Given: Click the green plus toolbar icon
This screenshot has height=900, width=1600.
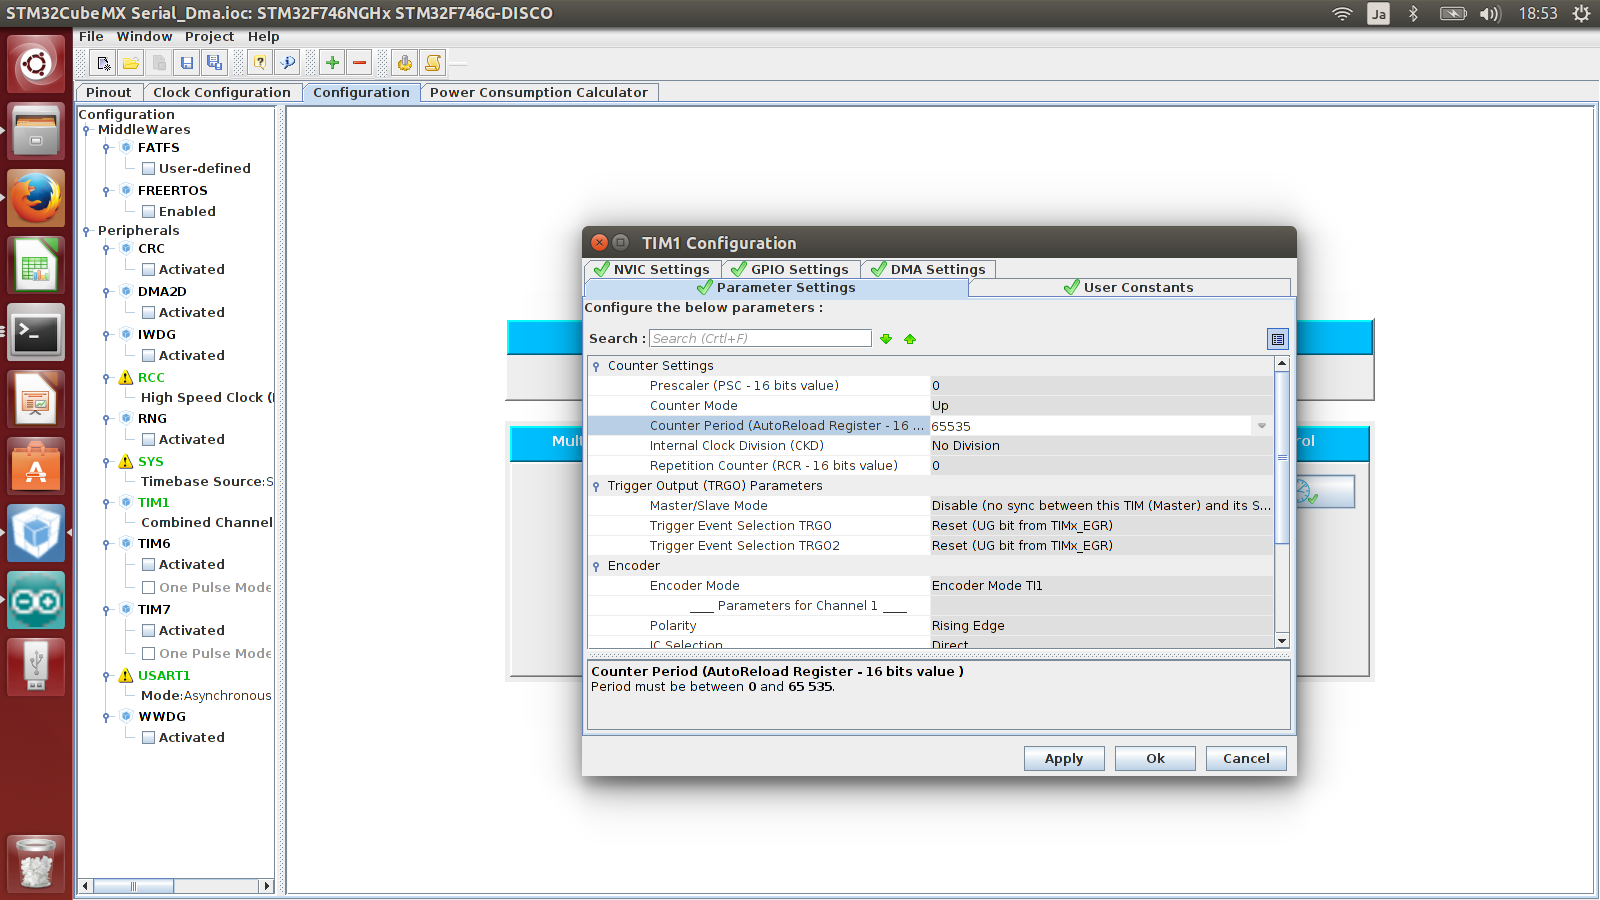Looking at the screenshot, I should (x=332, y=63).
